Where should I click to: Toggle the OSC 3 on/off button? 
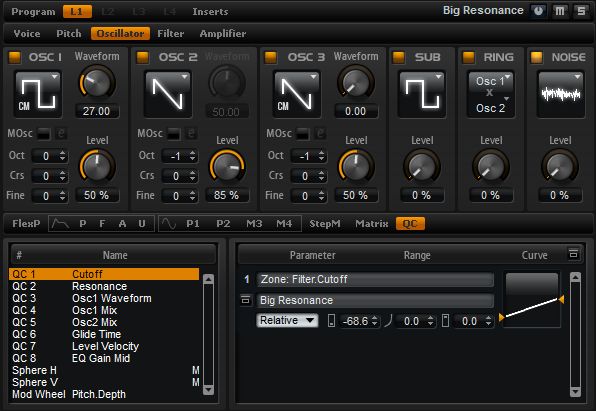pyautogui.click(x=271, y=57)
